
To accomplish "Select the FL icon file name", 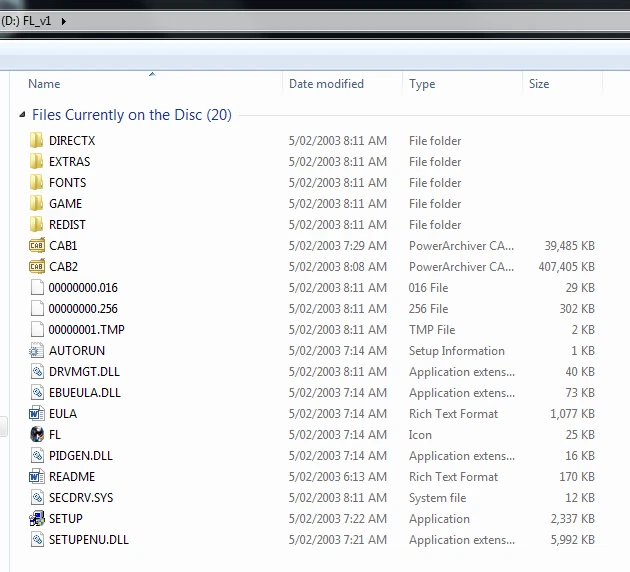I will tap(55, 435).
